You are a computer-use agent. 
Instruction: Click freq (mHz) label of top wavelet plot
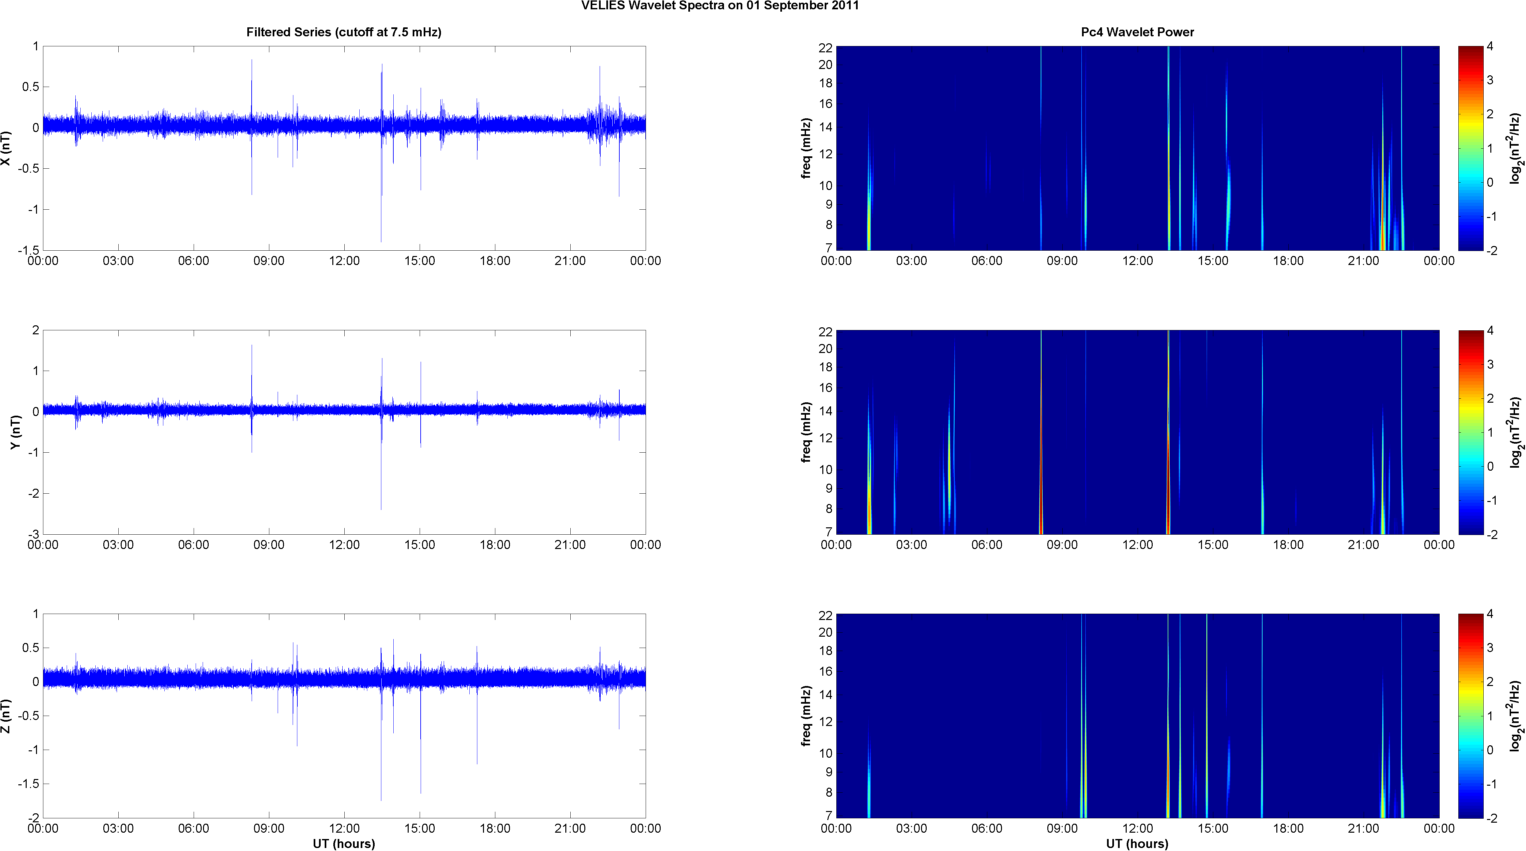pyautogui.click(x=806, y=148)
